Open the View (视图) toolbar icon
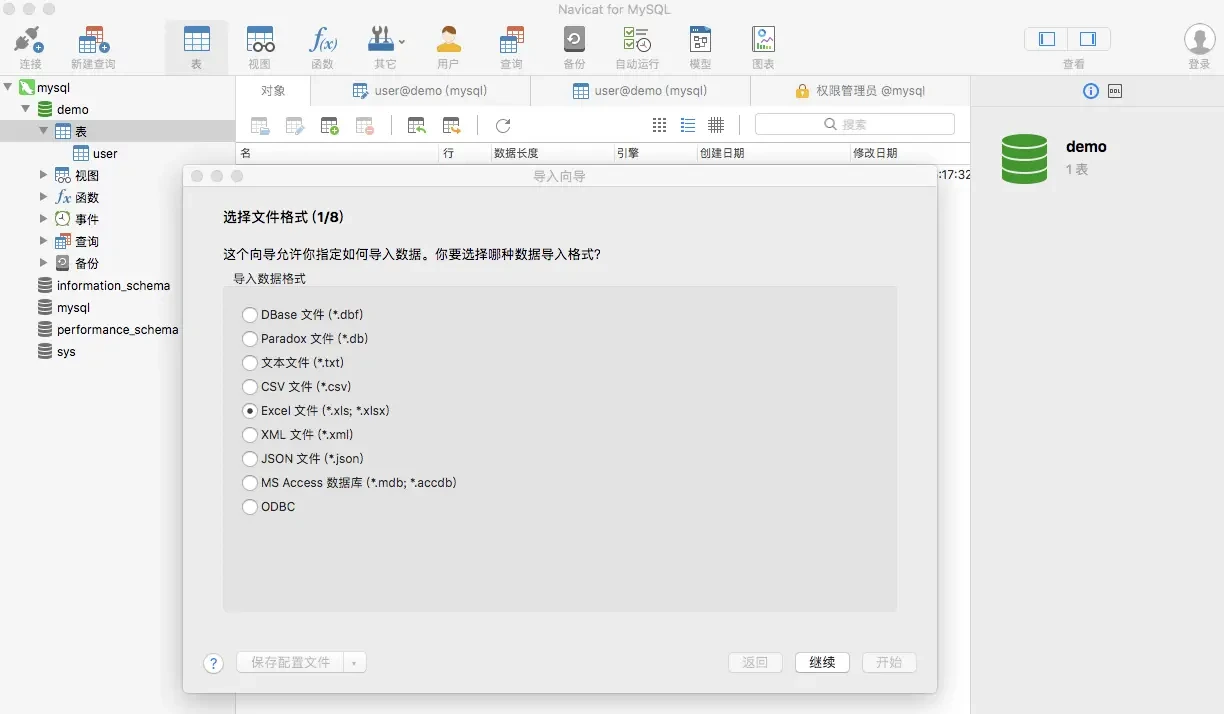This screenshot has width=1224, height=714. point(259,40)
